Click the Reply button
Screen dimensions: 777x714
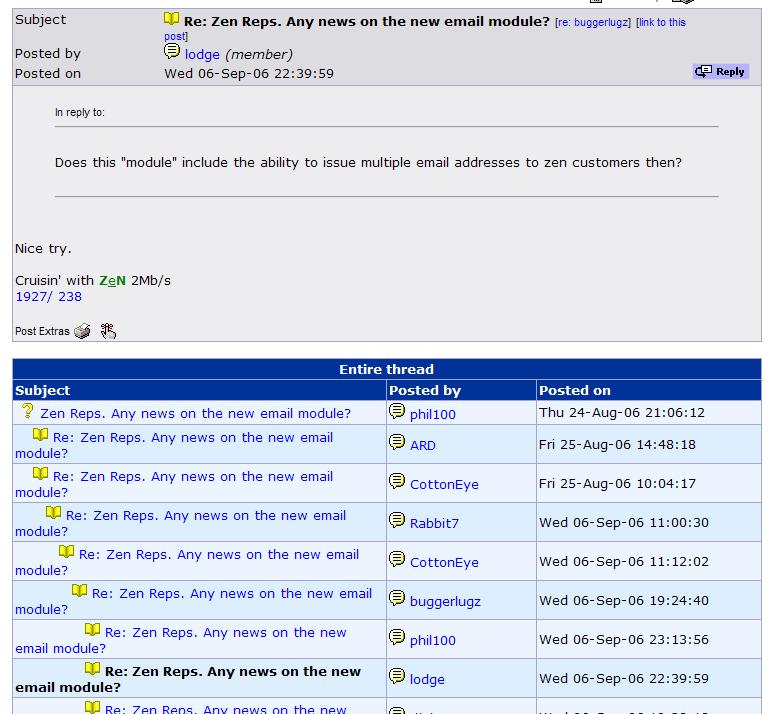(721, 72)
